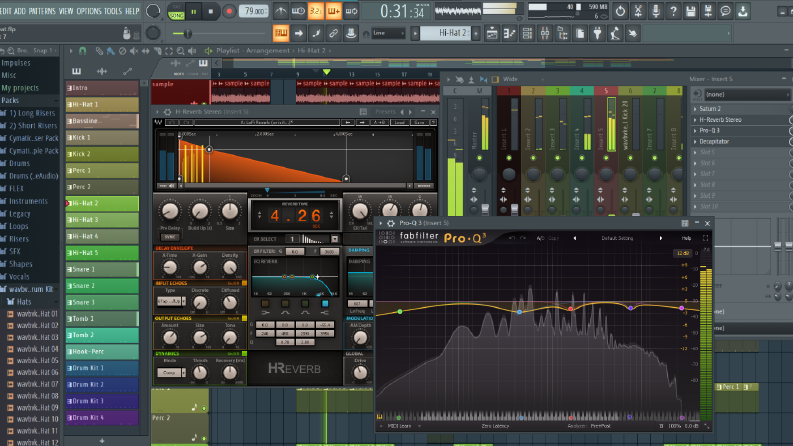793x446 pixels.
Task: Open the H-Reverb Presets menu
Action: pyautogui.click(x=385, y=112)
